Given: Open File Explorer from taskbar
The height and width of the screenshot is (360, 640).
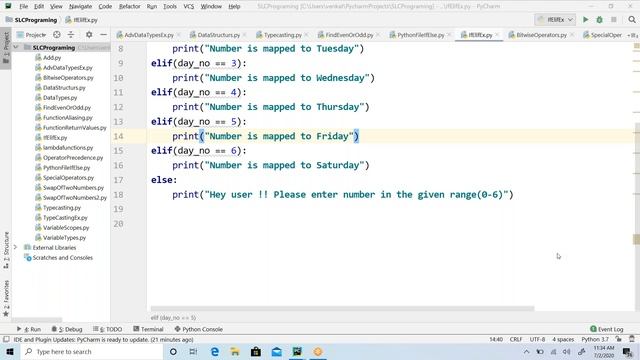Looking at the screenshot, I should tap(235, 351).
